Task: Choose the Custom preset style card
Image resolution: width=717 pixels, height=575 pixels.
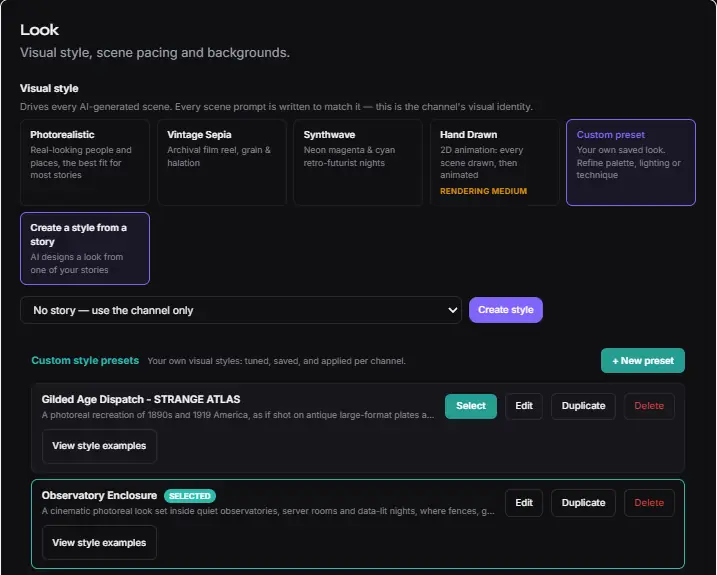Action: click(631, 162)
